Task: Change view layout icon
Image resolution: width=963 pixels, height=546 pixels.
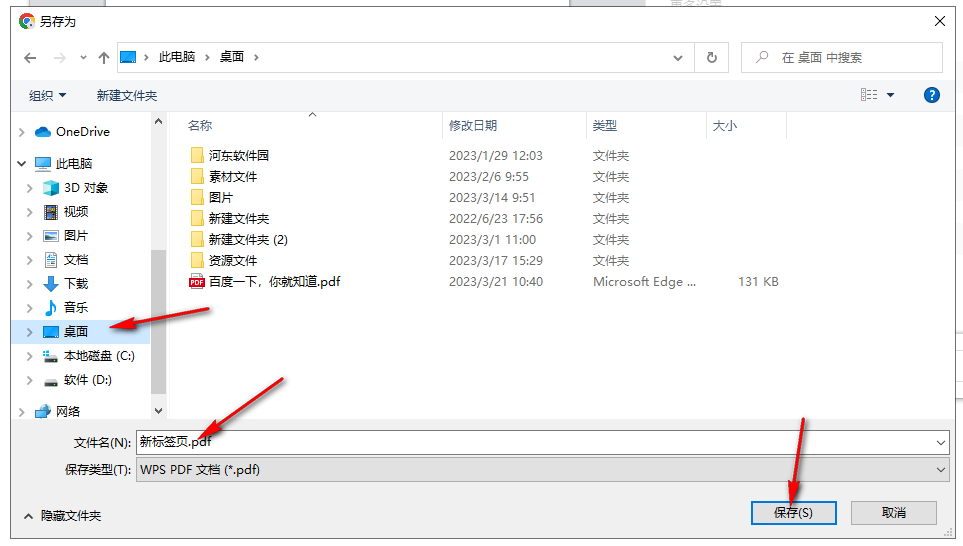Action: click(868, 95)
